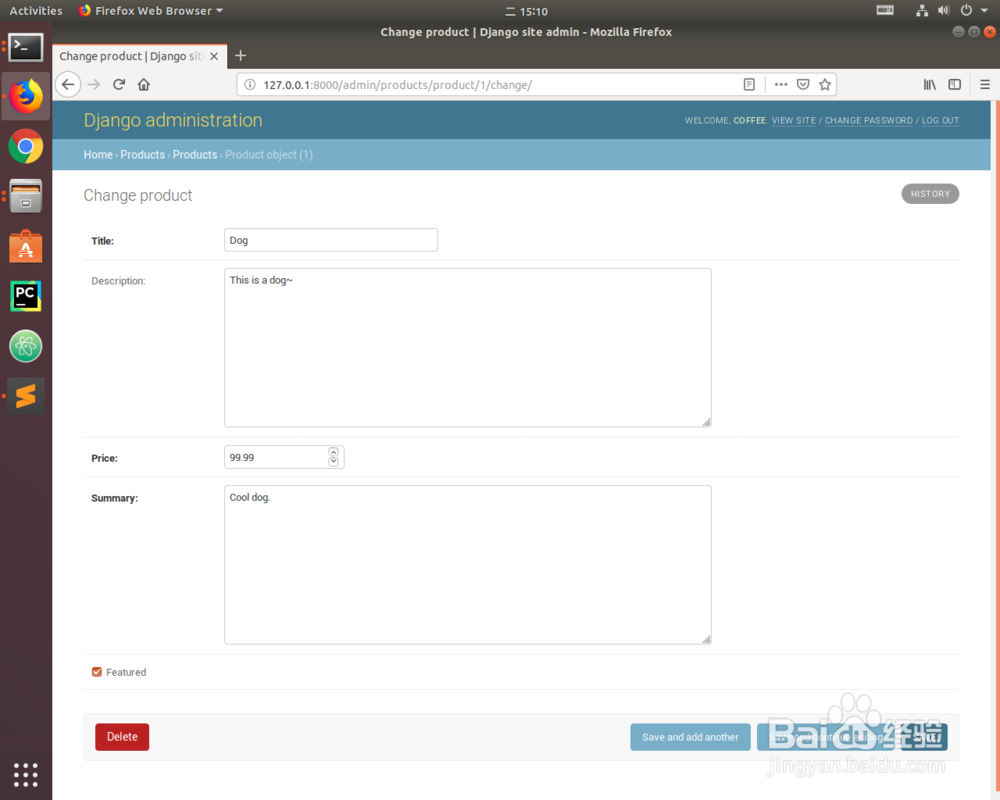This screenshot has height=800, width=1000.
Task: Click inside the Description textarea
Action: tap(467, 348)
